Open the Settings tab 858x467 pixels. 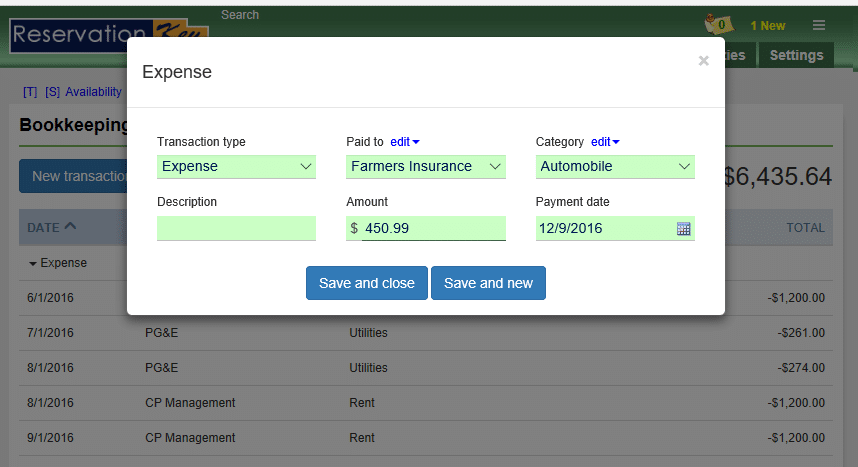point(796,55)
